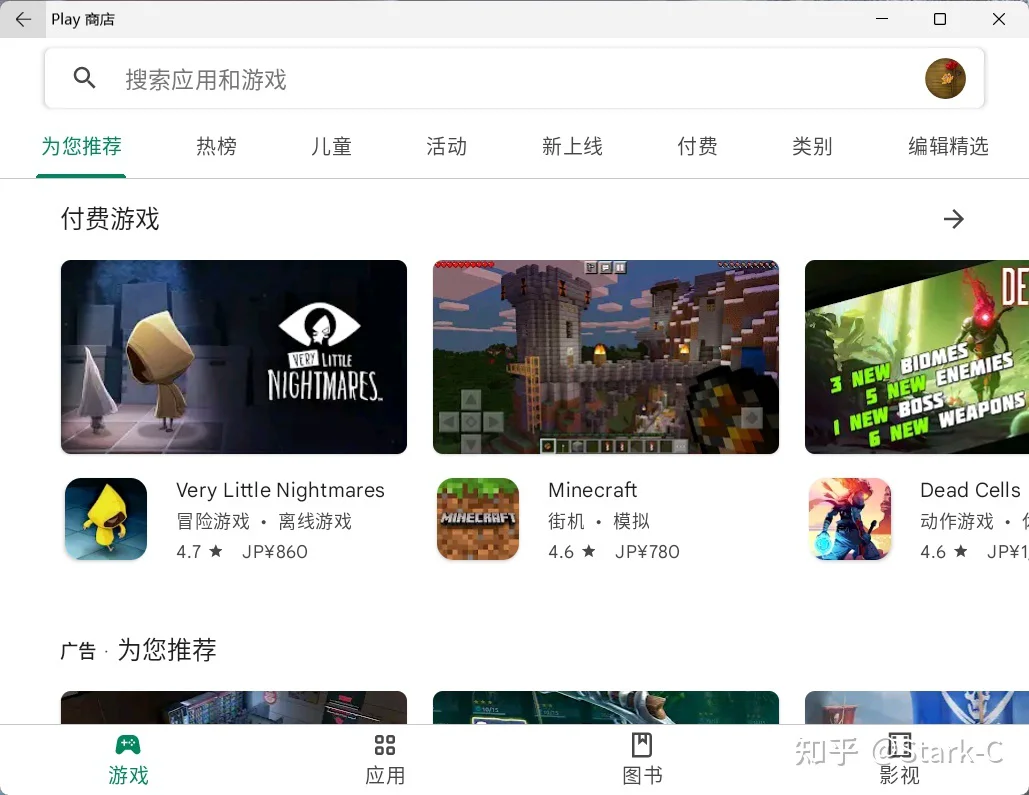Open the Dead Cells app icon
Viewport: 1029px width, 795px height.
point(850,519)
